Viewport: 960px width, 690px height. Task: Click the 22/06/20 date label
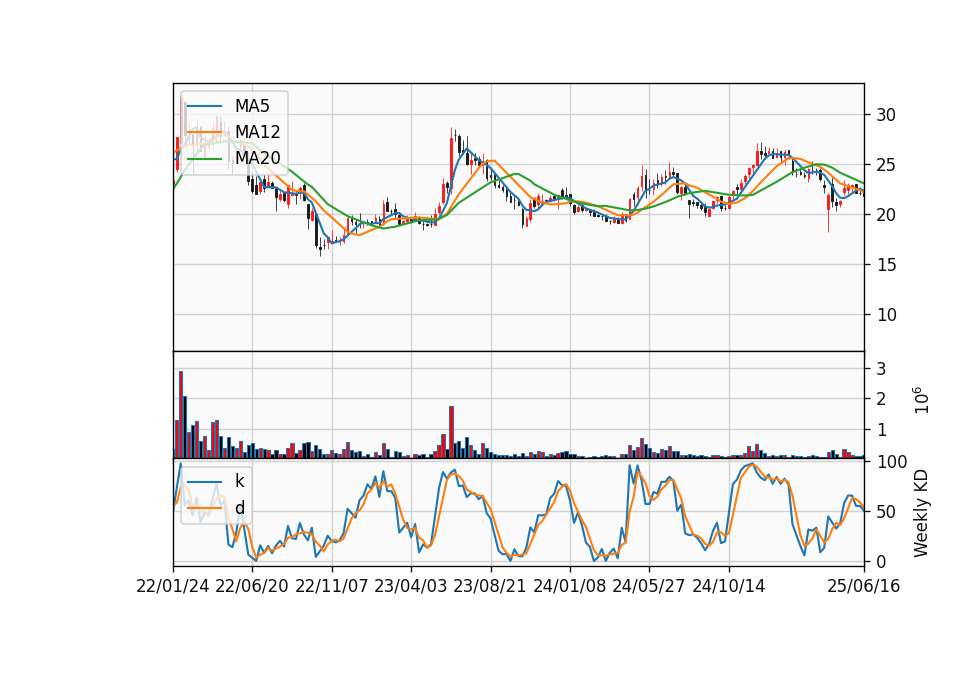[x=252, y=586]
